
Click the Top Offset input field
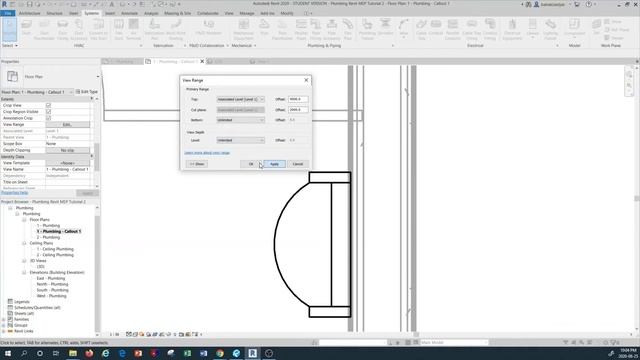point(298,99)
